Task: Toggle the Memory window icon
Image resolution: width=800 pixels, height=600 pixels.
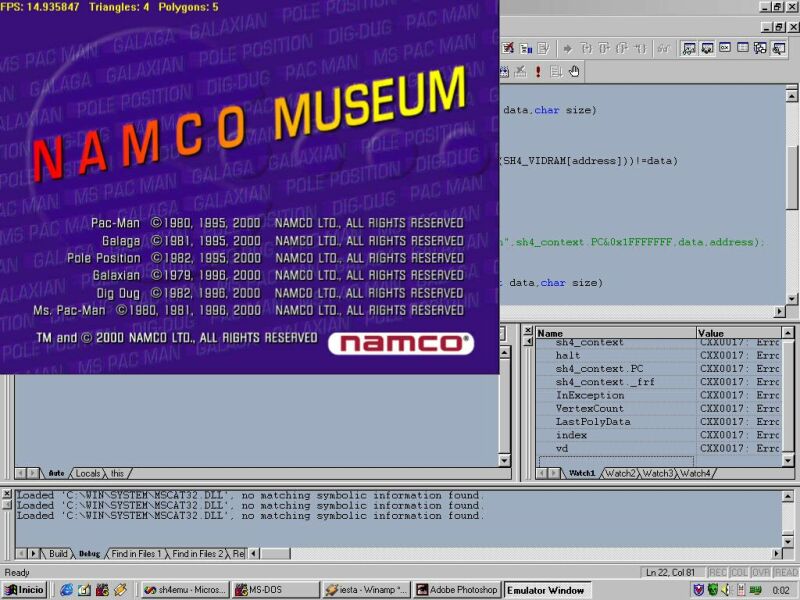Action: (743, 48)
